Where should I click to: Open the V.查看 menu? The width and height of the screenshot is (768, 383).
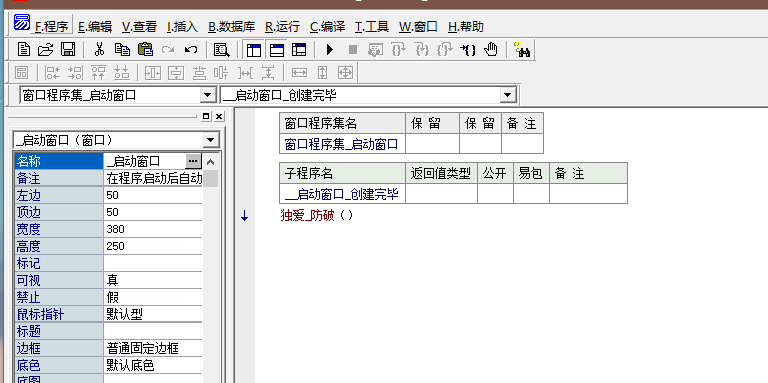(139, 26)
